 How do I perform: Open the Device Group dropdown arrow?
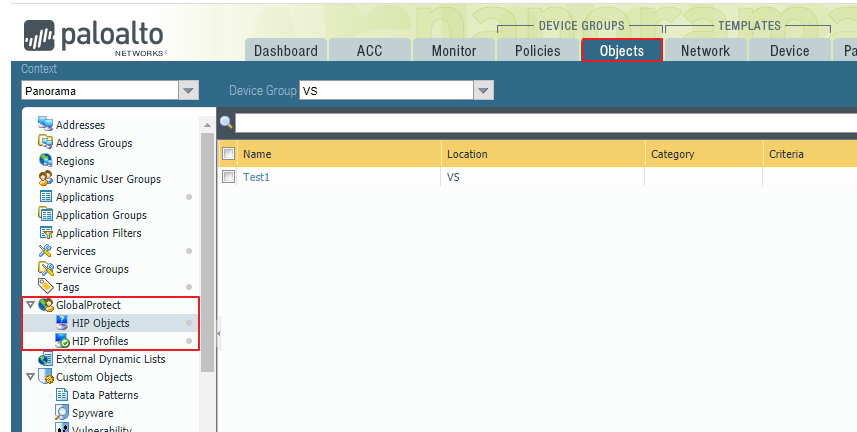483,90
